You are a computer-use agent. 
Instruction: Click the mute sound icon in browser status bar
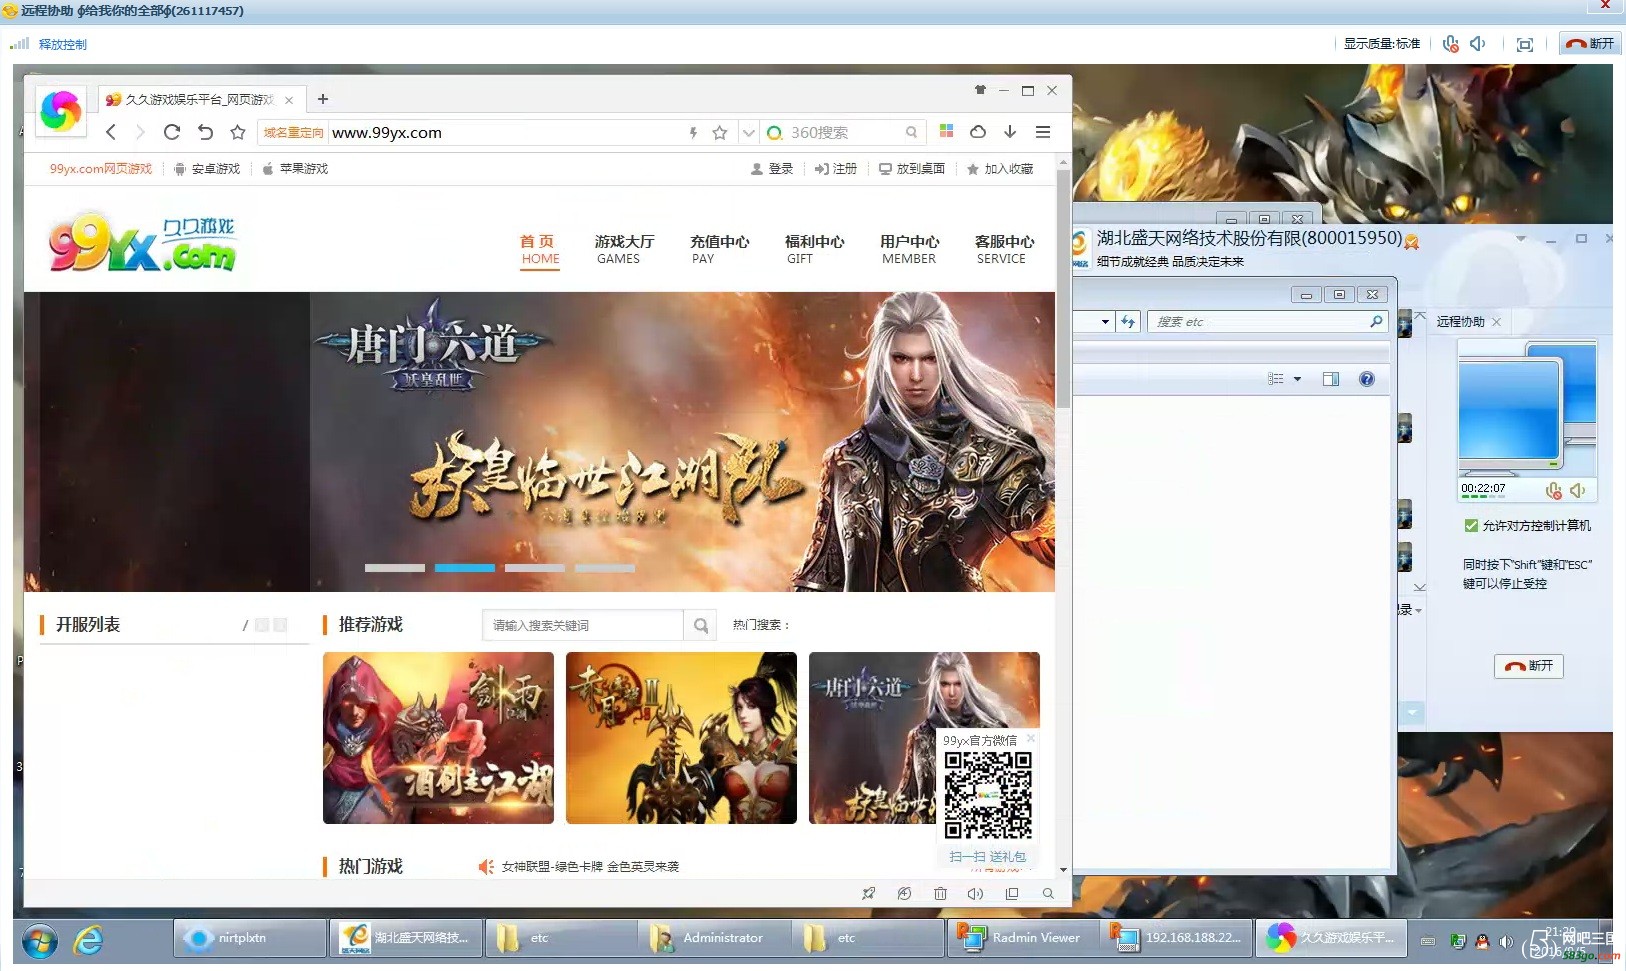[975, 894]
